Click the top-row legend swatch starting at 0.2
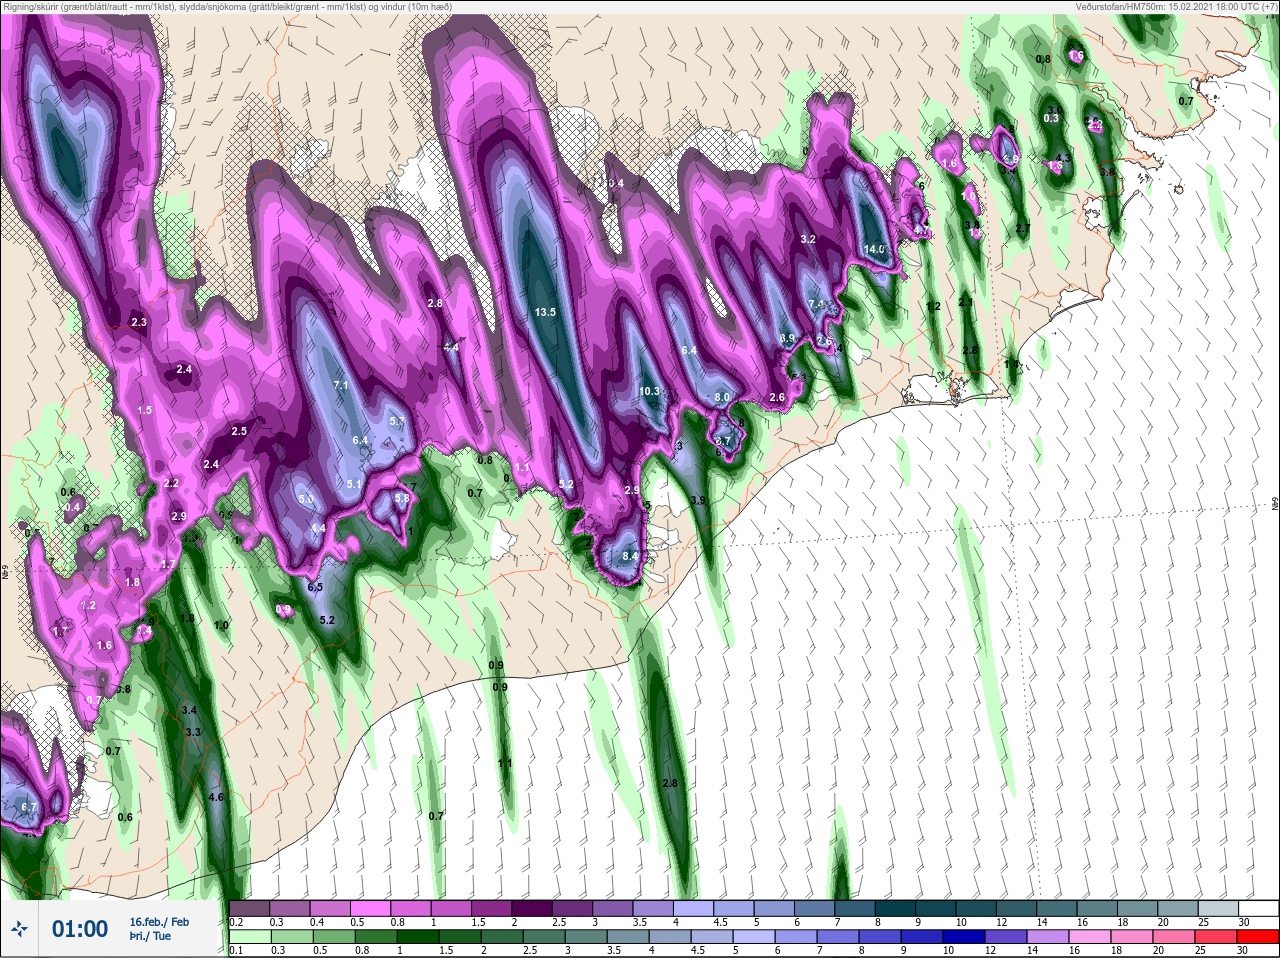Viewport: 1280px width, 958px height. pyautogui.click(x=249, y=908)
